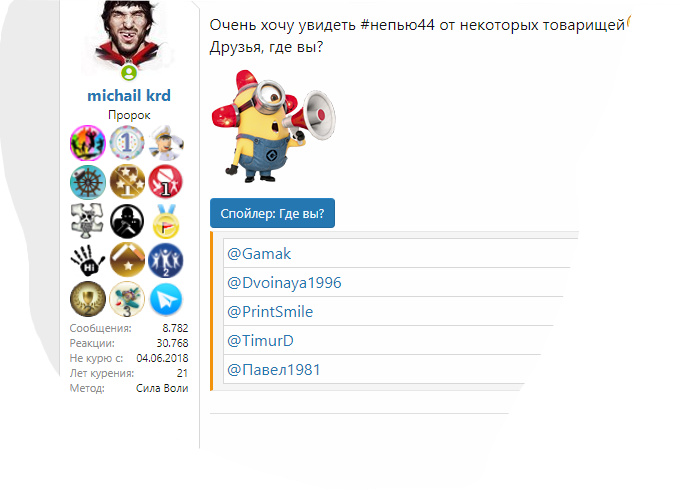The height and width of the screenshot is (490, 685).
Task: Click the @Павел1981 user mention
Action: [x=273, y=370]
